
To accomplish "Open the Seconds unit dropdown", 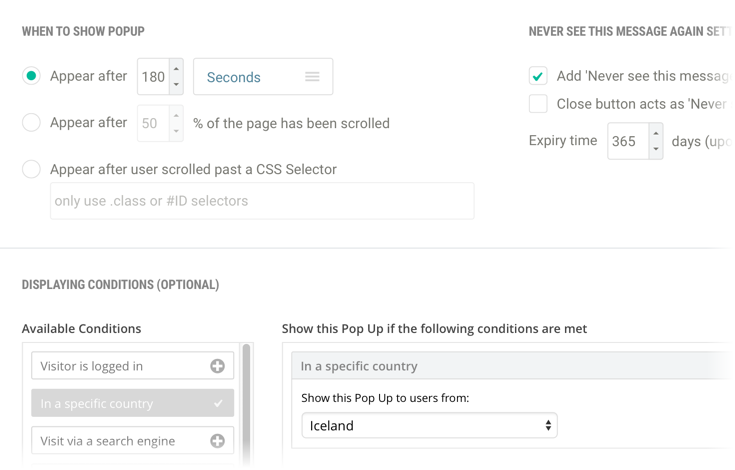I will coord(263,77).
